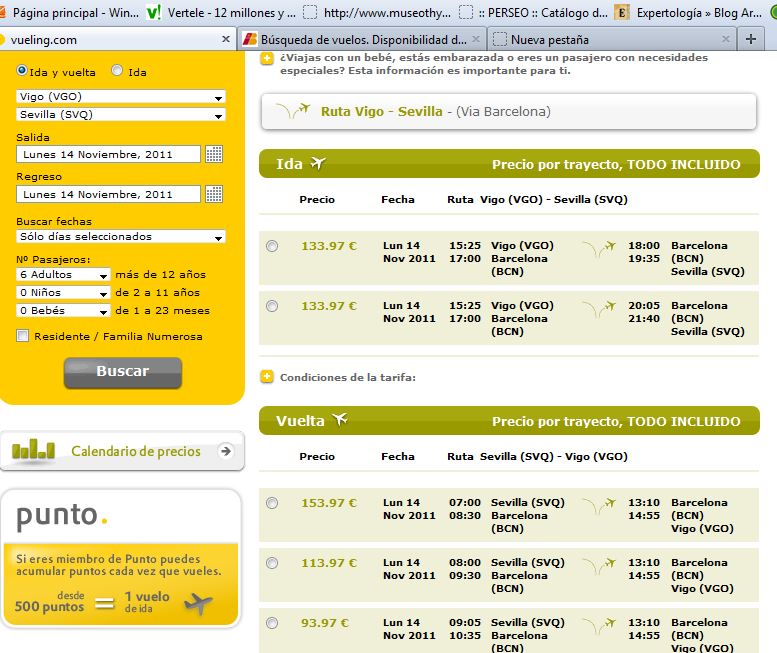Screen dimensions: 777x653
Task: Select the Ida y vuelta radio button
Action: 22,70
